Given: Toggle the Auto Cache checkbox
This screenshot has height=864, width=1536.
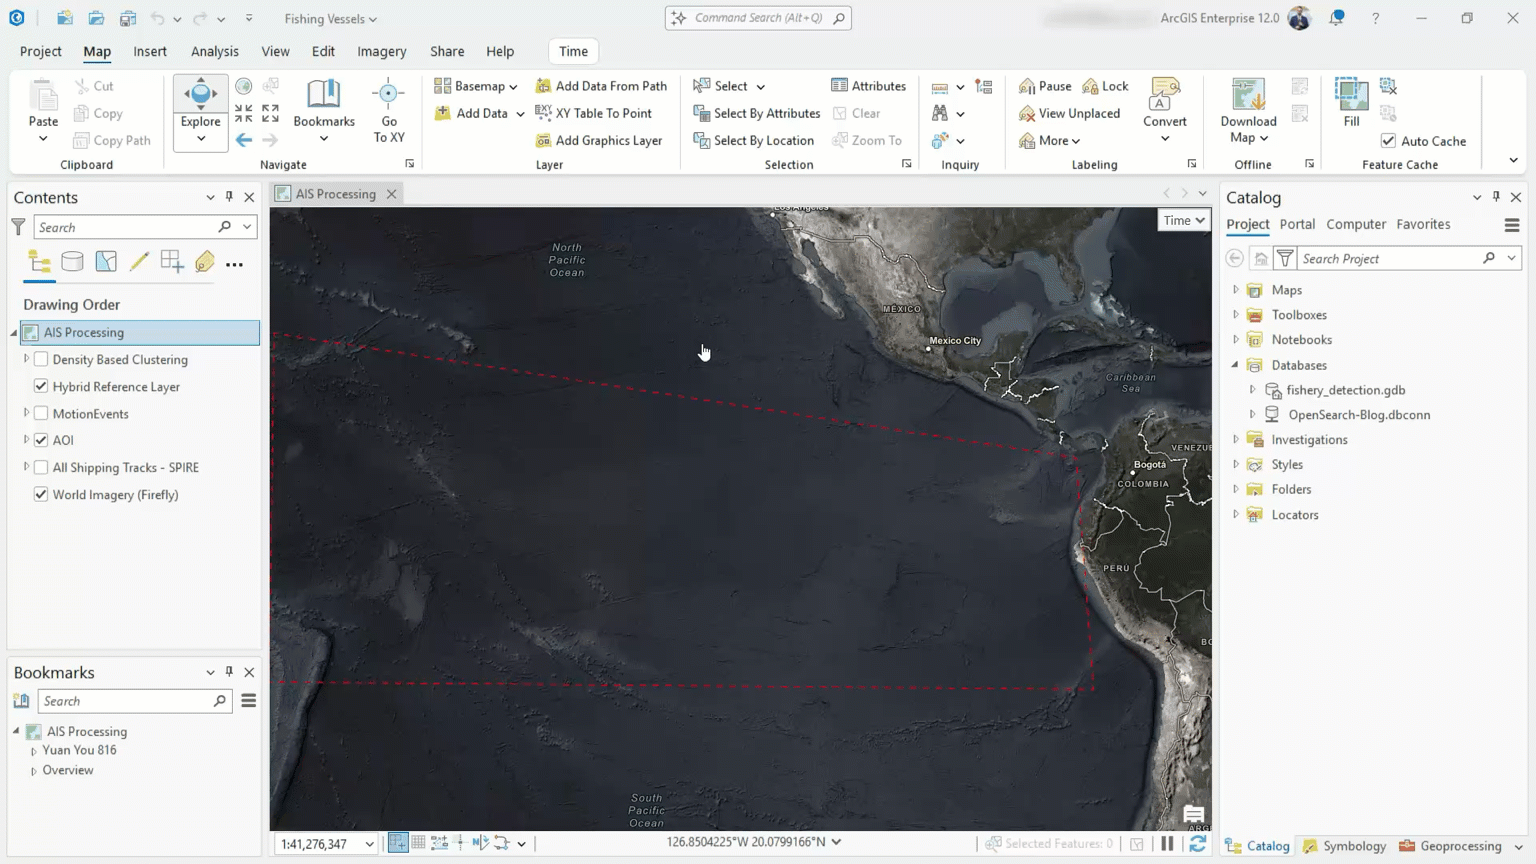Looking at the screenshot, I should click(1388, 141).
